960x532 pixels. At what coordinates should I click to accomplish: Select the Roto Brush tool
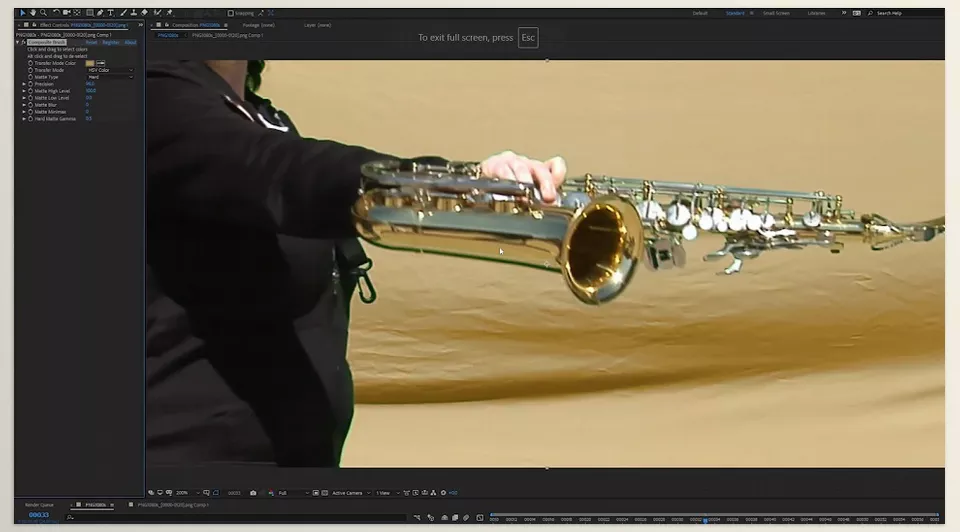[157, 13]
